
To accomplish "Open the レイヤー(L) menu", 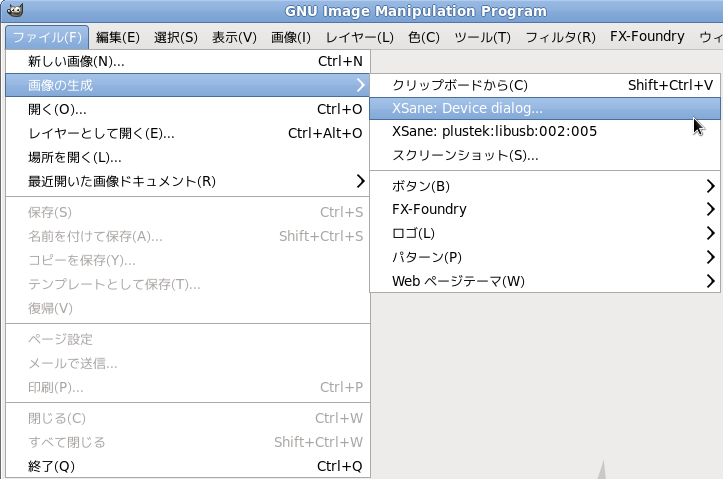I will click(x=360, y=37).
